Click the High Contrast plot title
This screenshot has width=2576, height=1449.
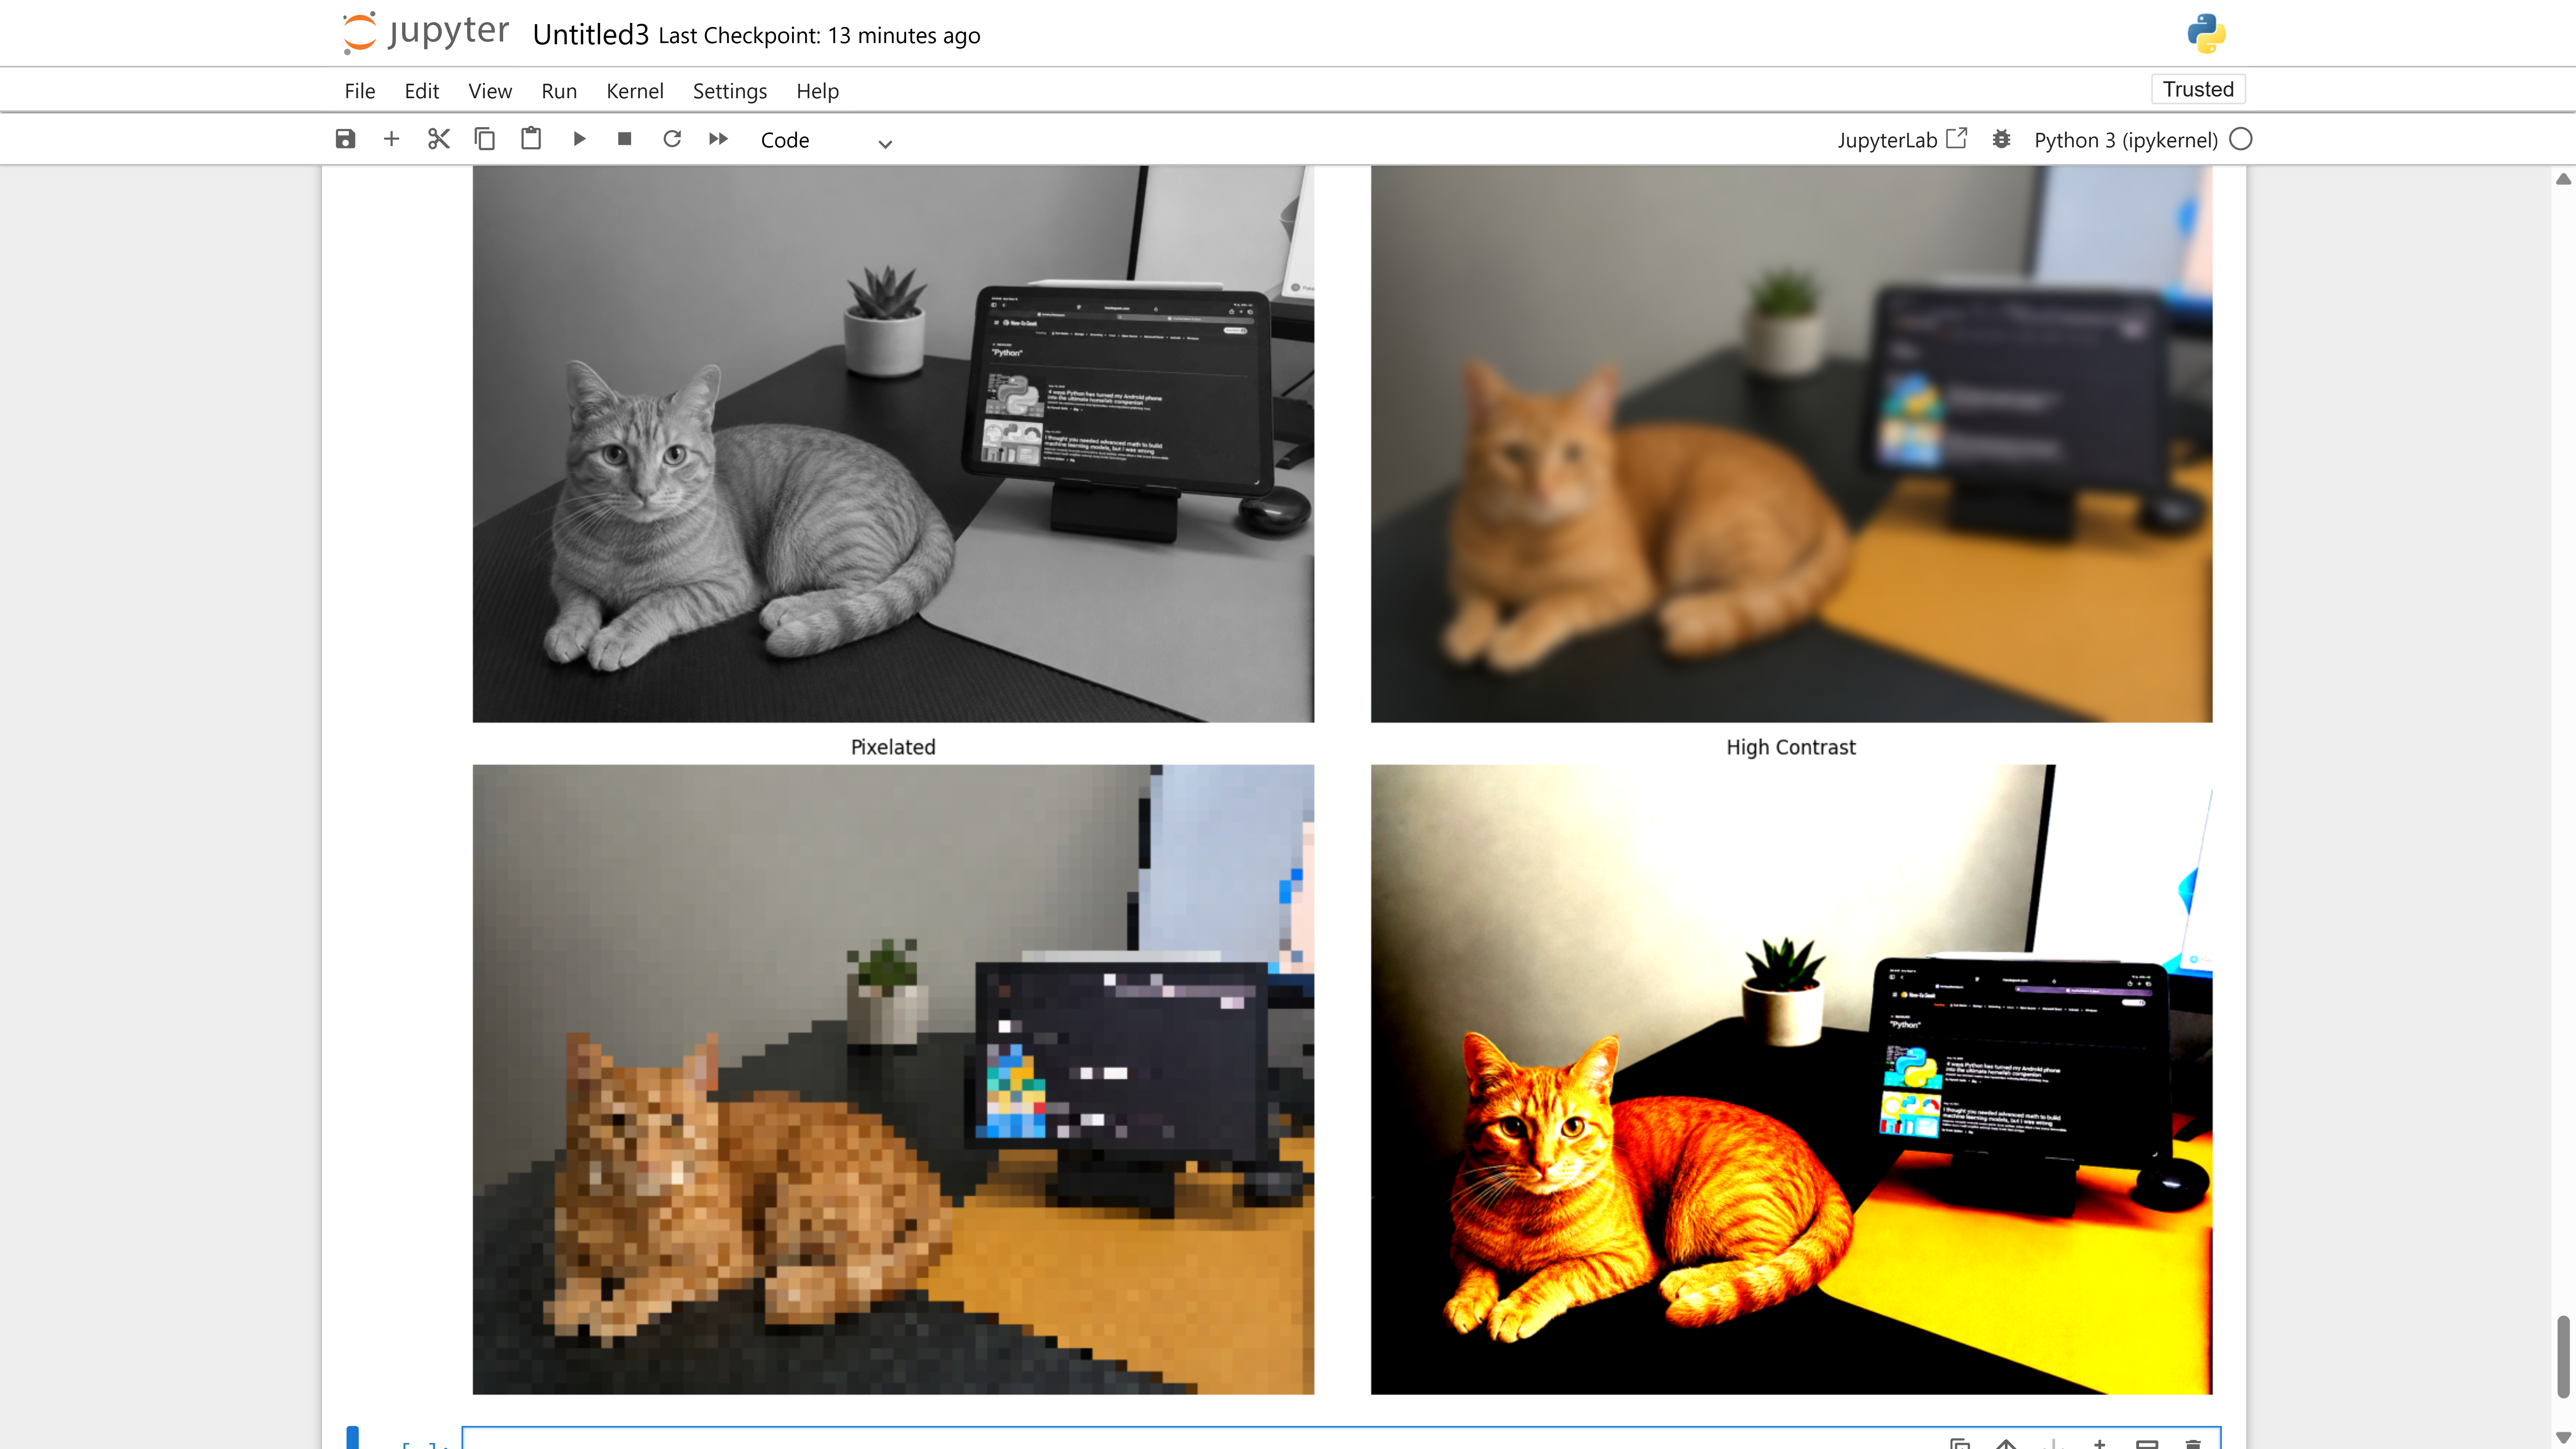(x=1791, y=747)
